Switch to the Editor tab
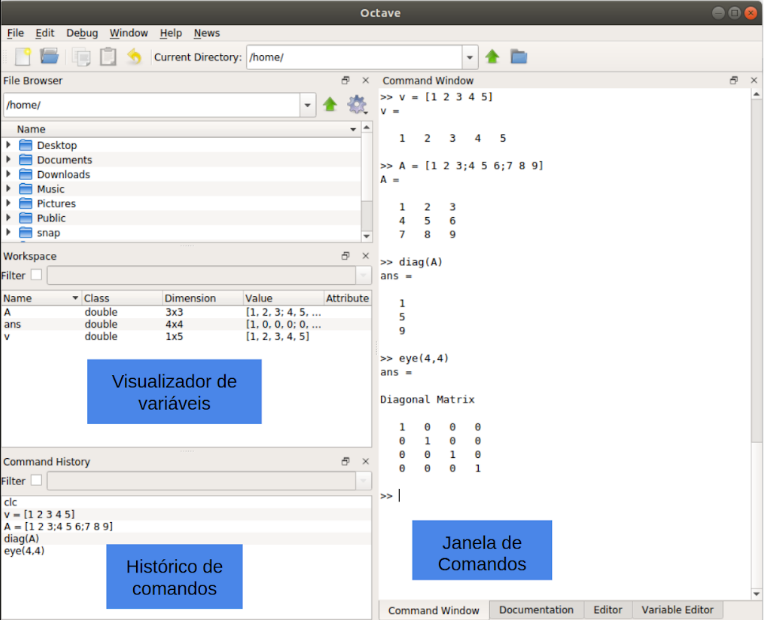 (x=608, y=610)
